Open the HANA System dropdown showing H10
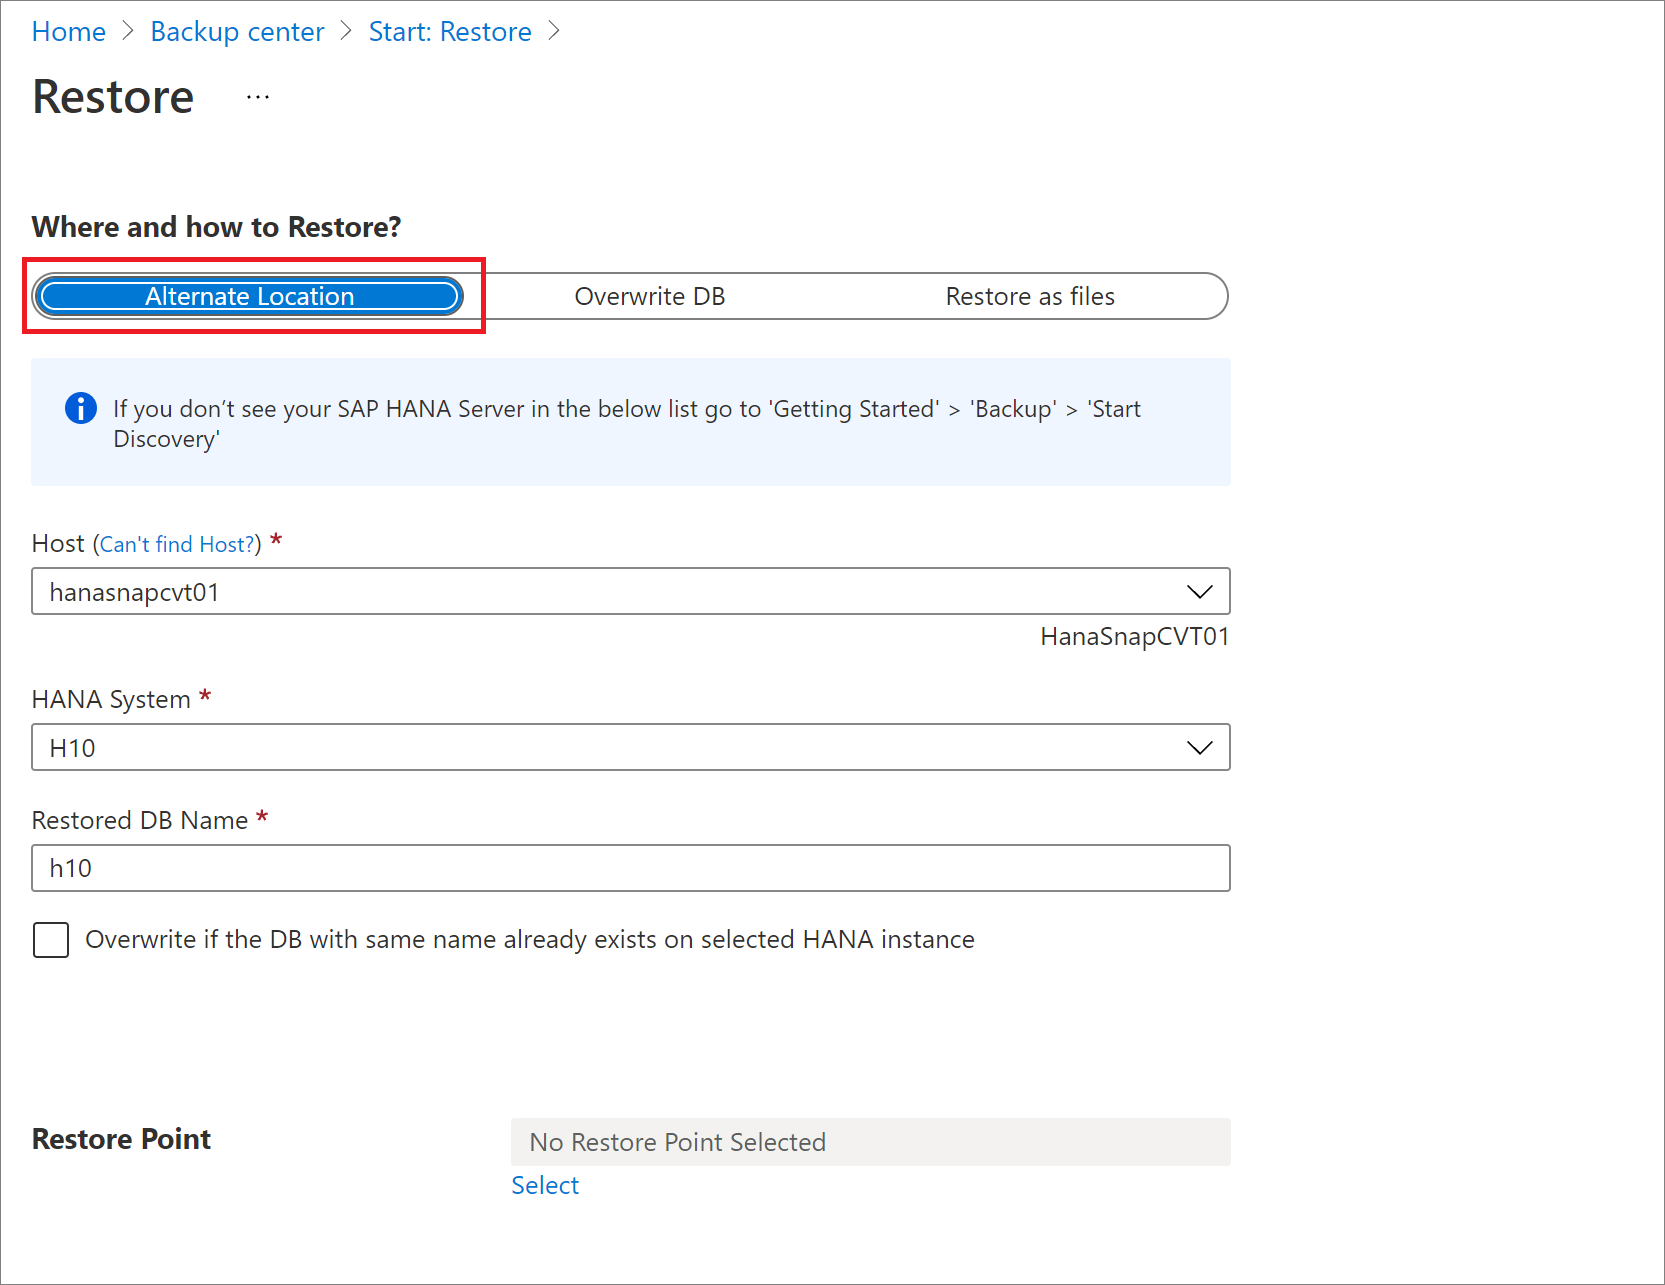The width and height of the screenshot is (1665, 1285). pos(630,747)
